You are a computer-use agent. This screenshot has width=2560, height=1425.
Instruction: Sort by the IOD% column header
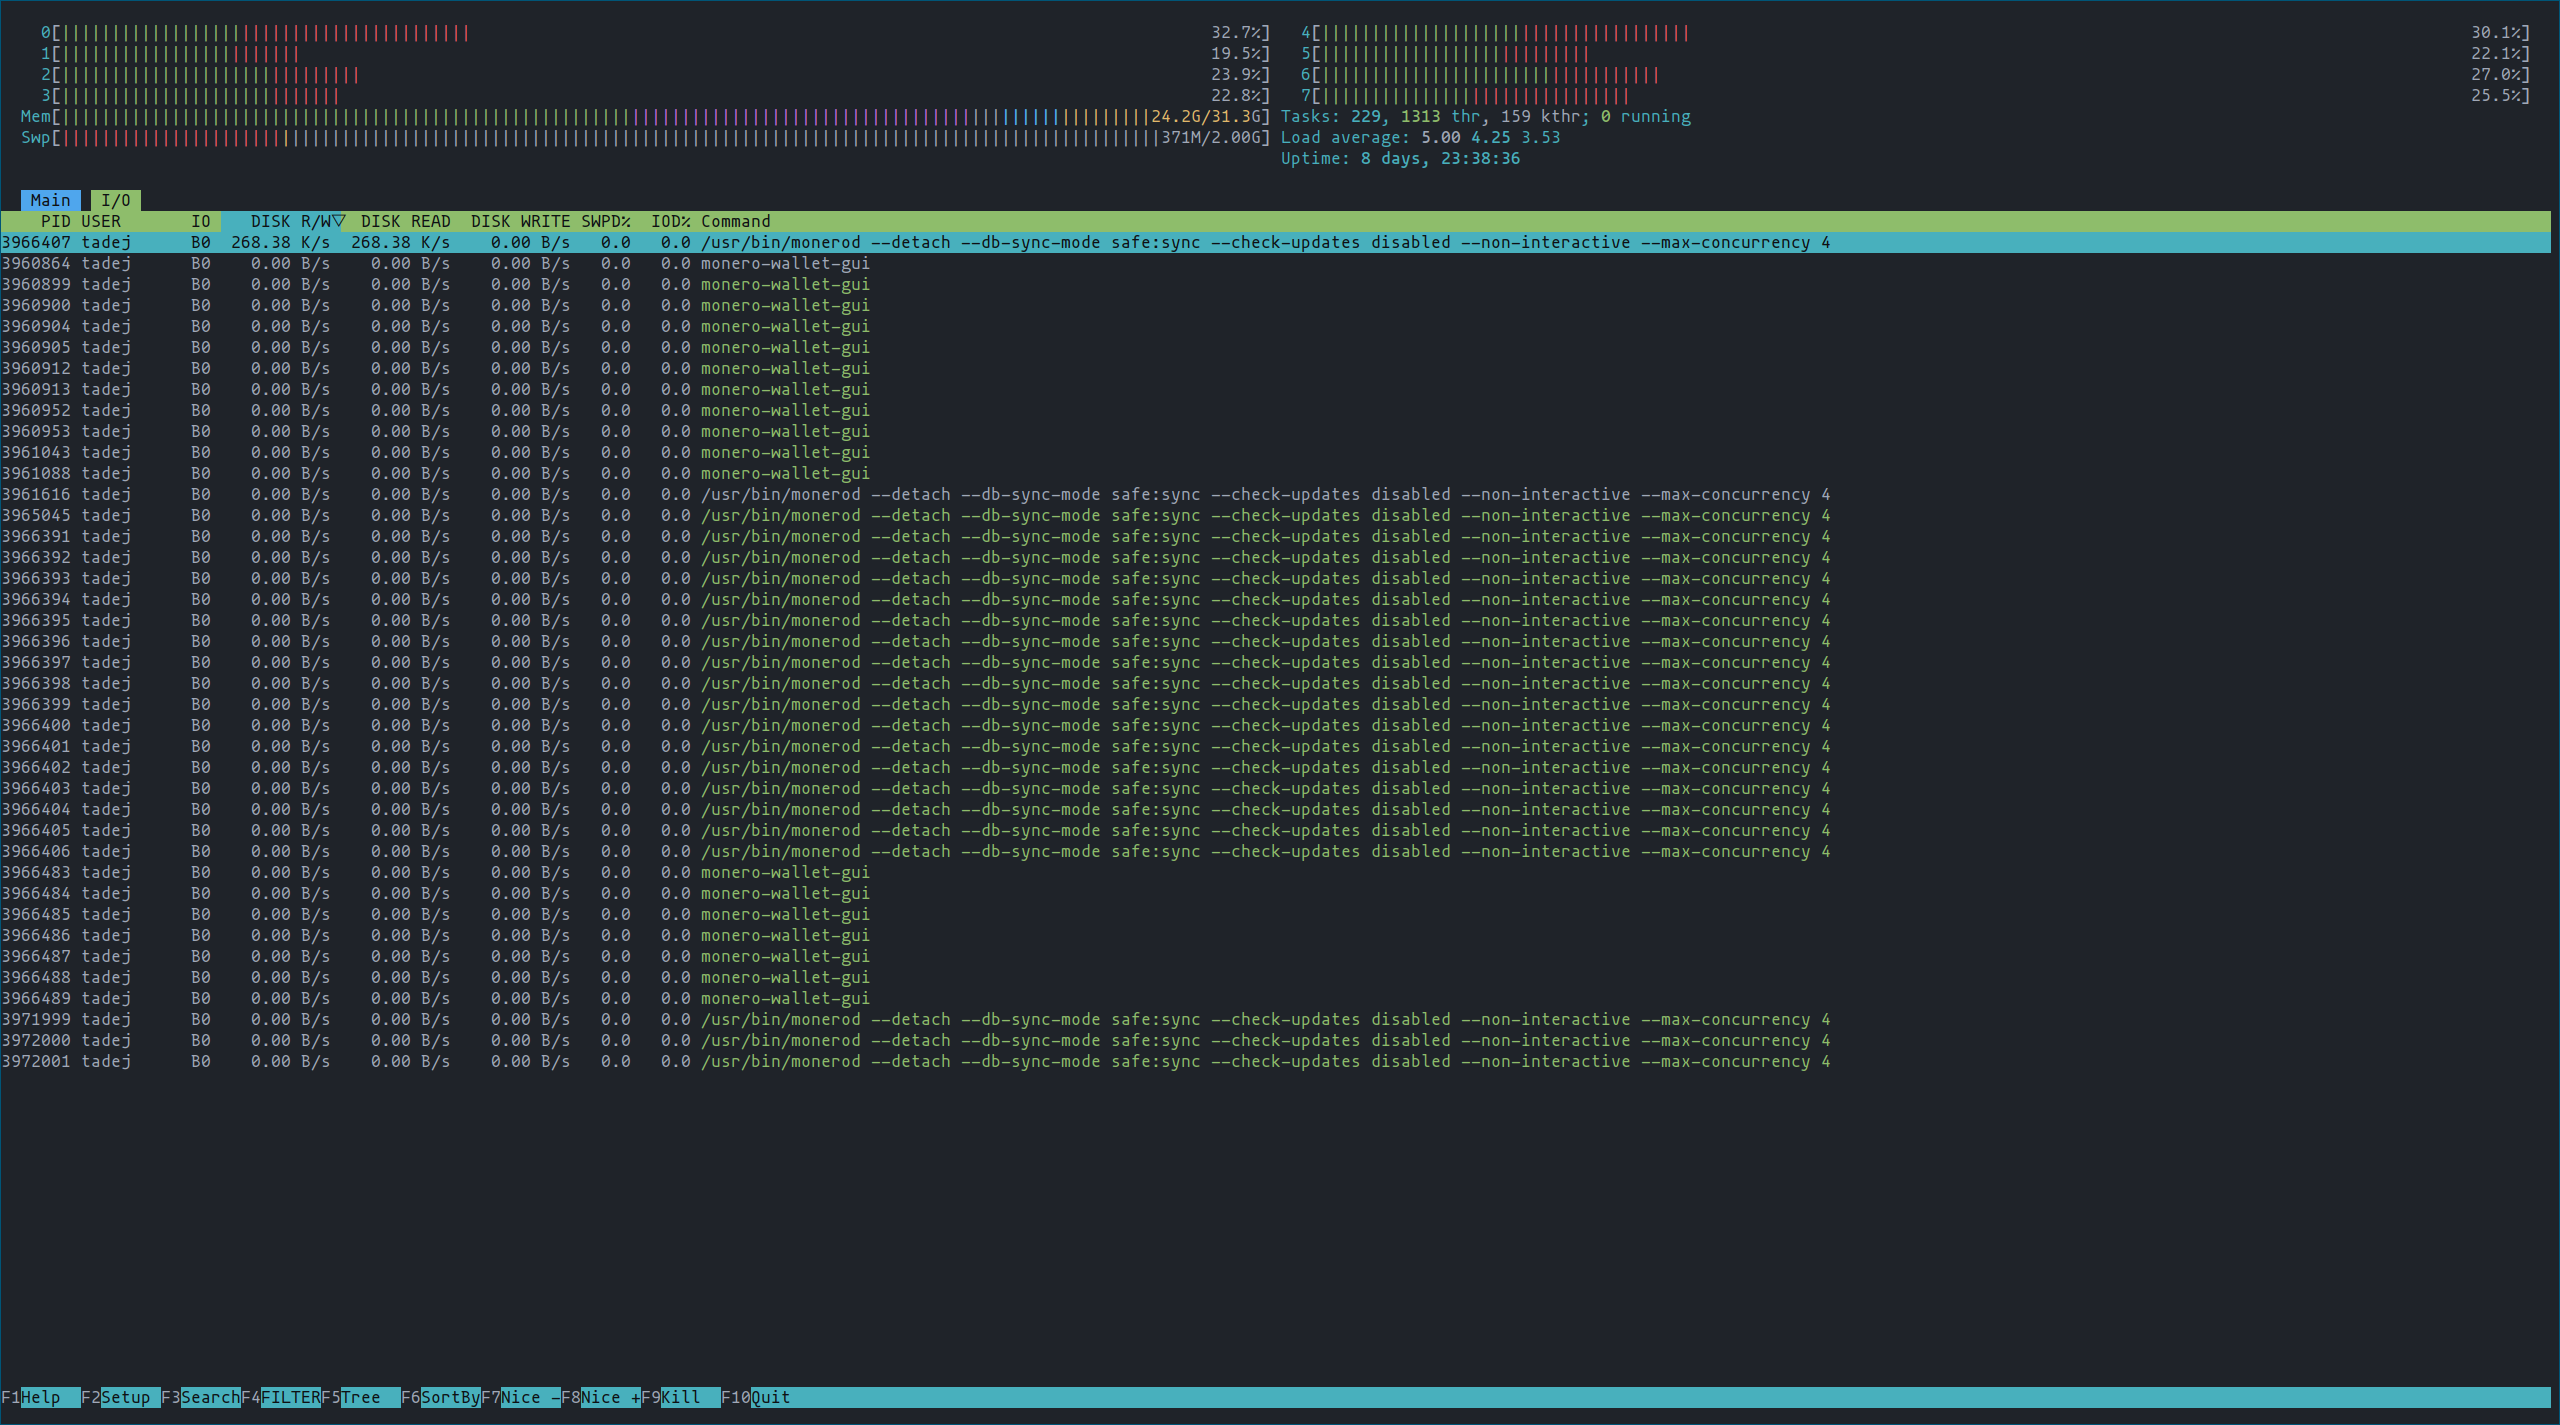[x=671, y=221]
